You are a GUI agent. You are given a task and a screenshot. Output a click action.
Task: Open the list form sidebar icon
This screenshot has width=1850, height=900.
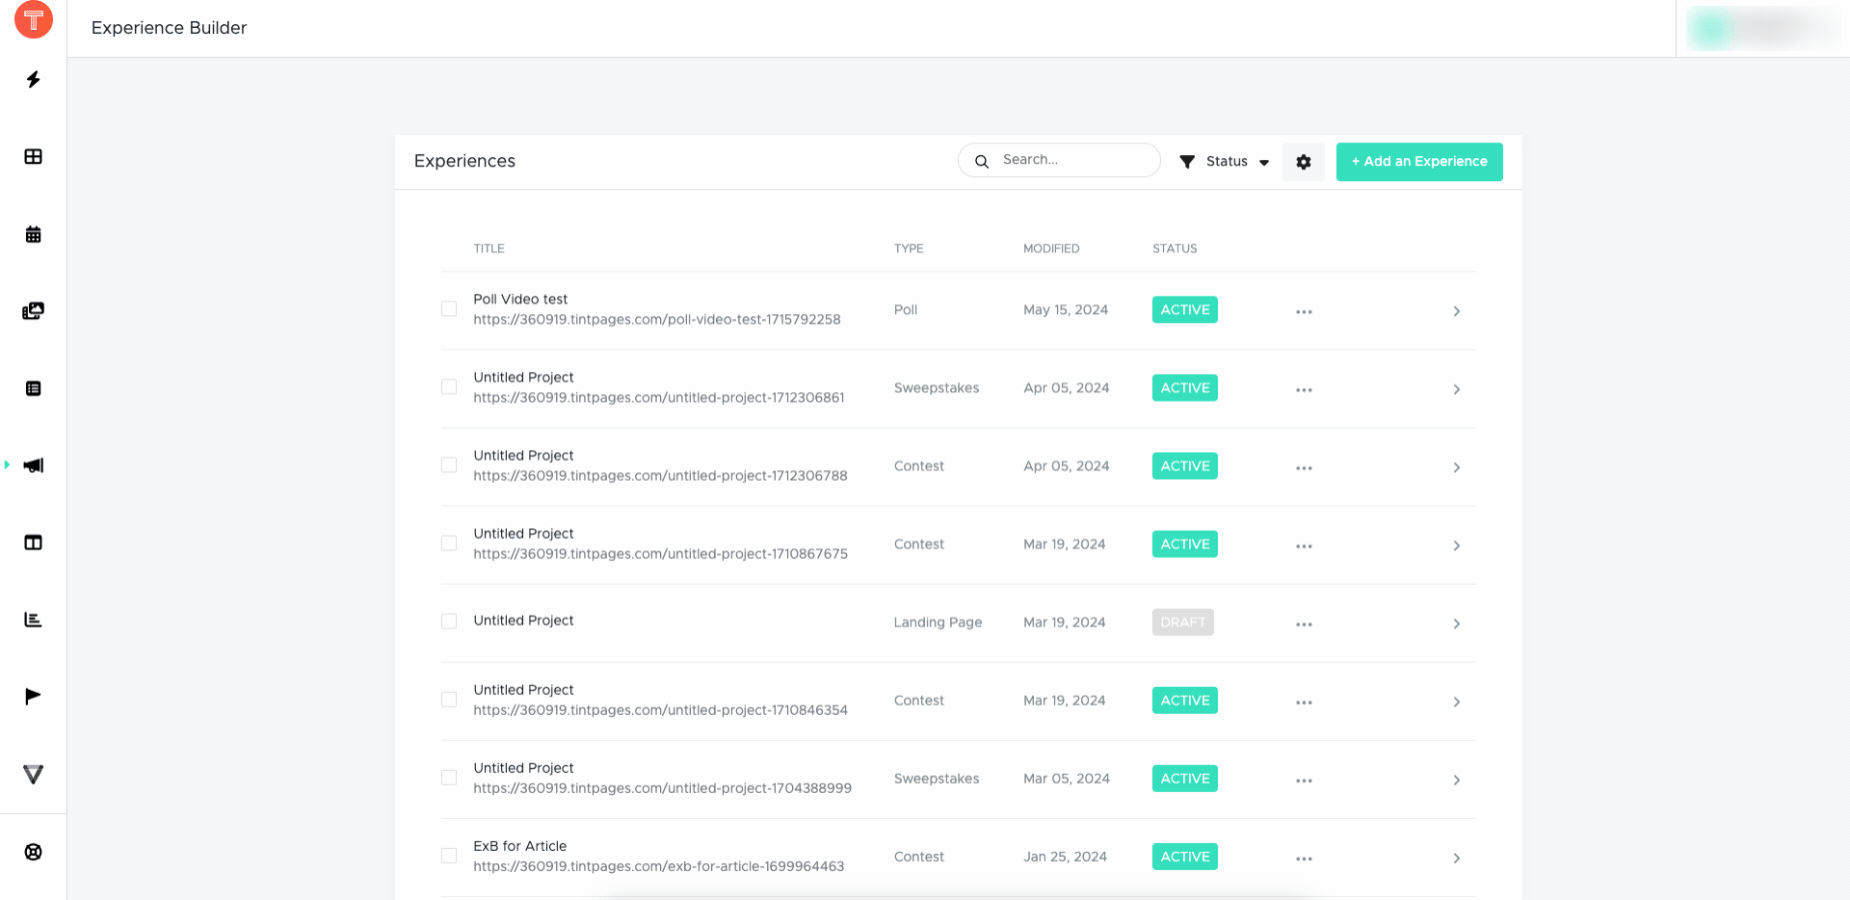pos(33,388)
